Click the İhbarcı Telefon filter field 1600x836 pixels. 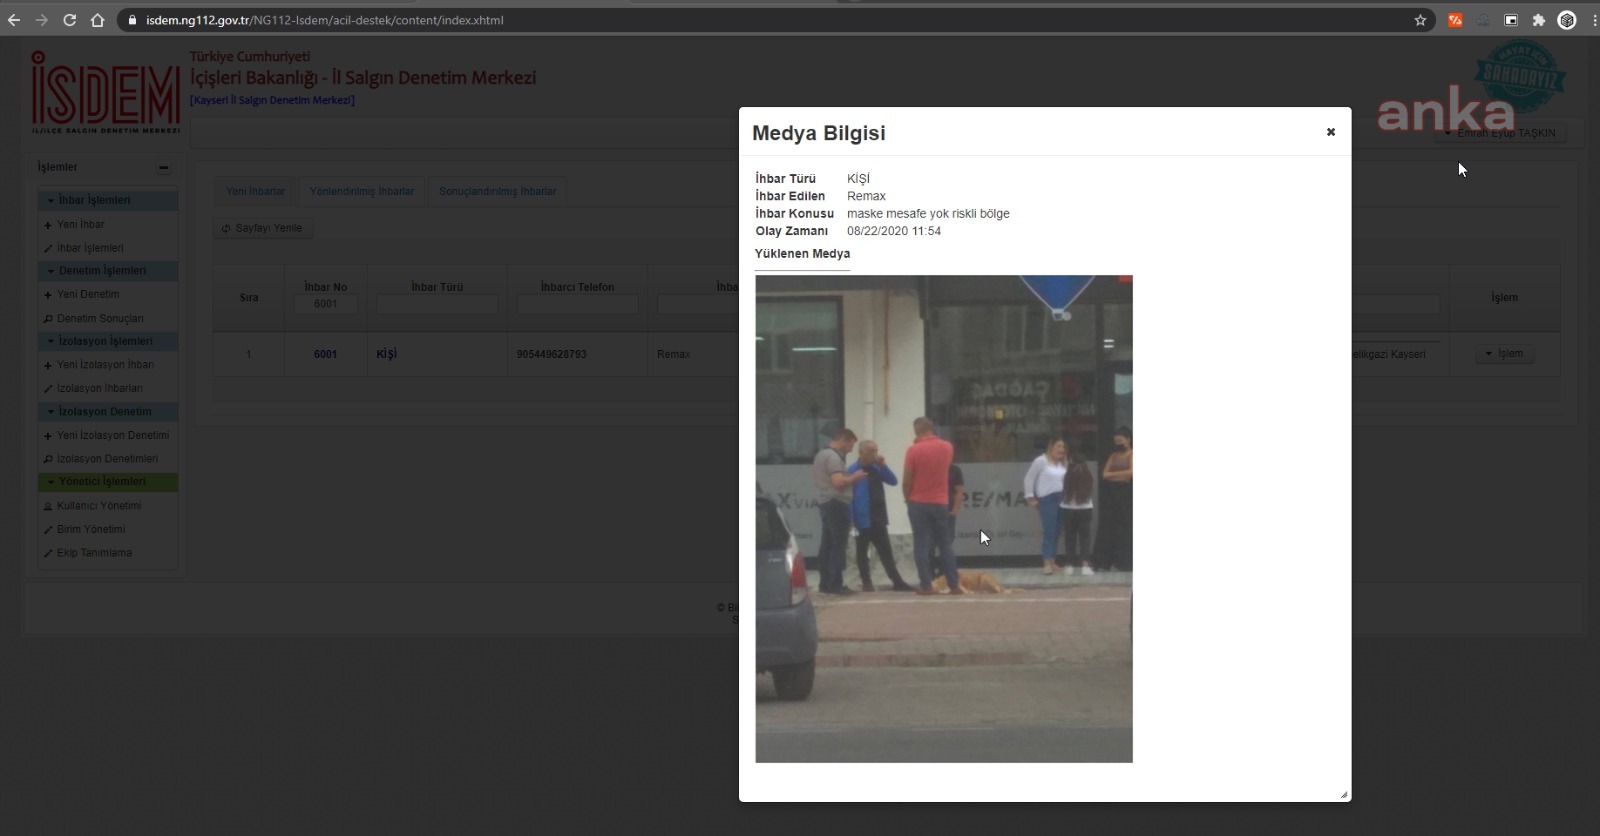pos(577,304)
